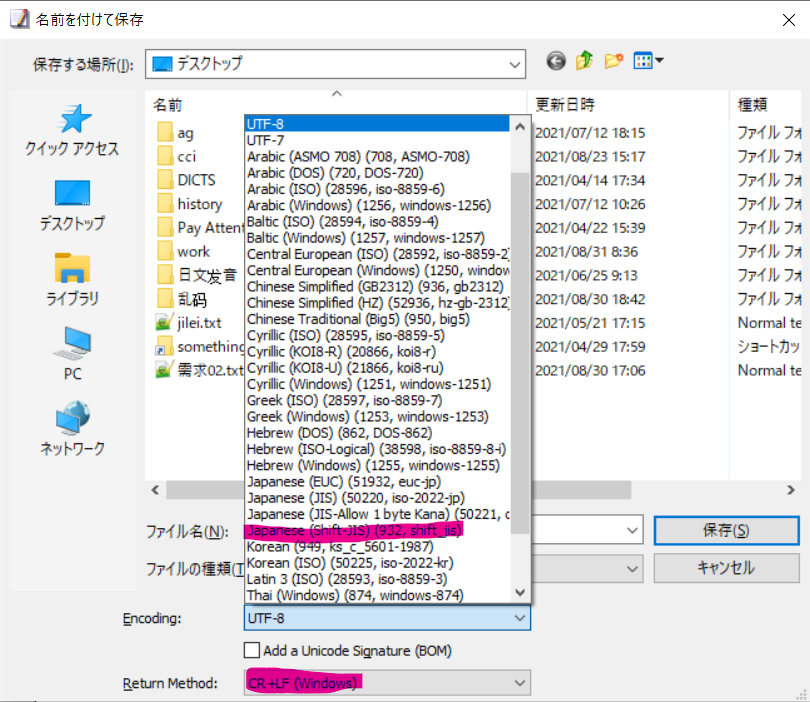Create a new folder with the new folder icon
This screenshot has height=702, width=810.
[612, 61]
